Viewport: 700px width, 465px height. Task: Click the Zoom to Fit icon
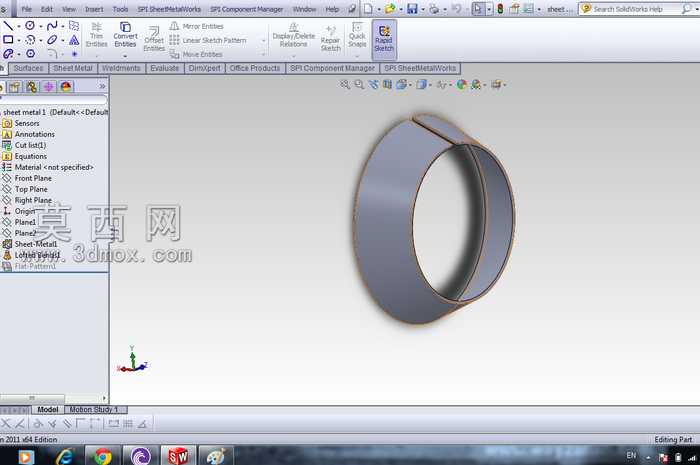click(345, 84)
